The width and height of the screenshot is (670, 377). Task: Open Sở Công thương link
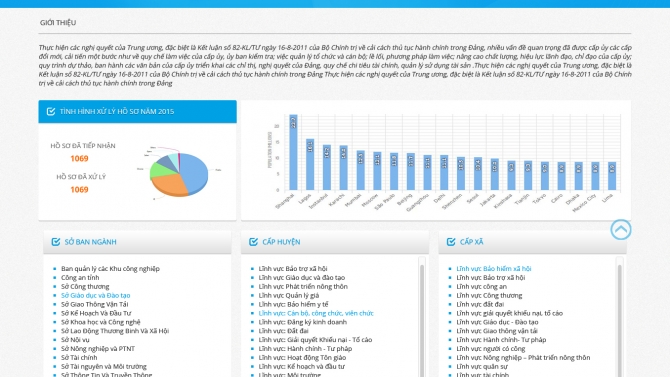click(85, 287)
